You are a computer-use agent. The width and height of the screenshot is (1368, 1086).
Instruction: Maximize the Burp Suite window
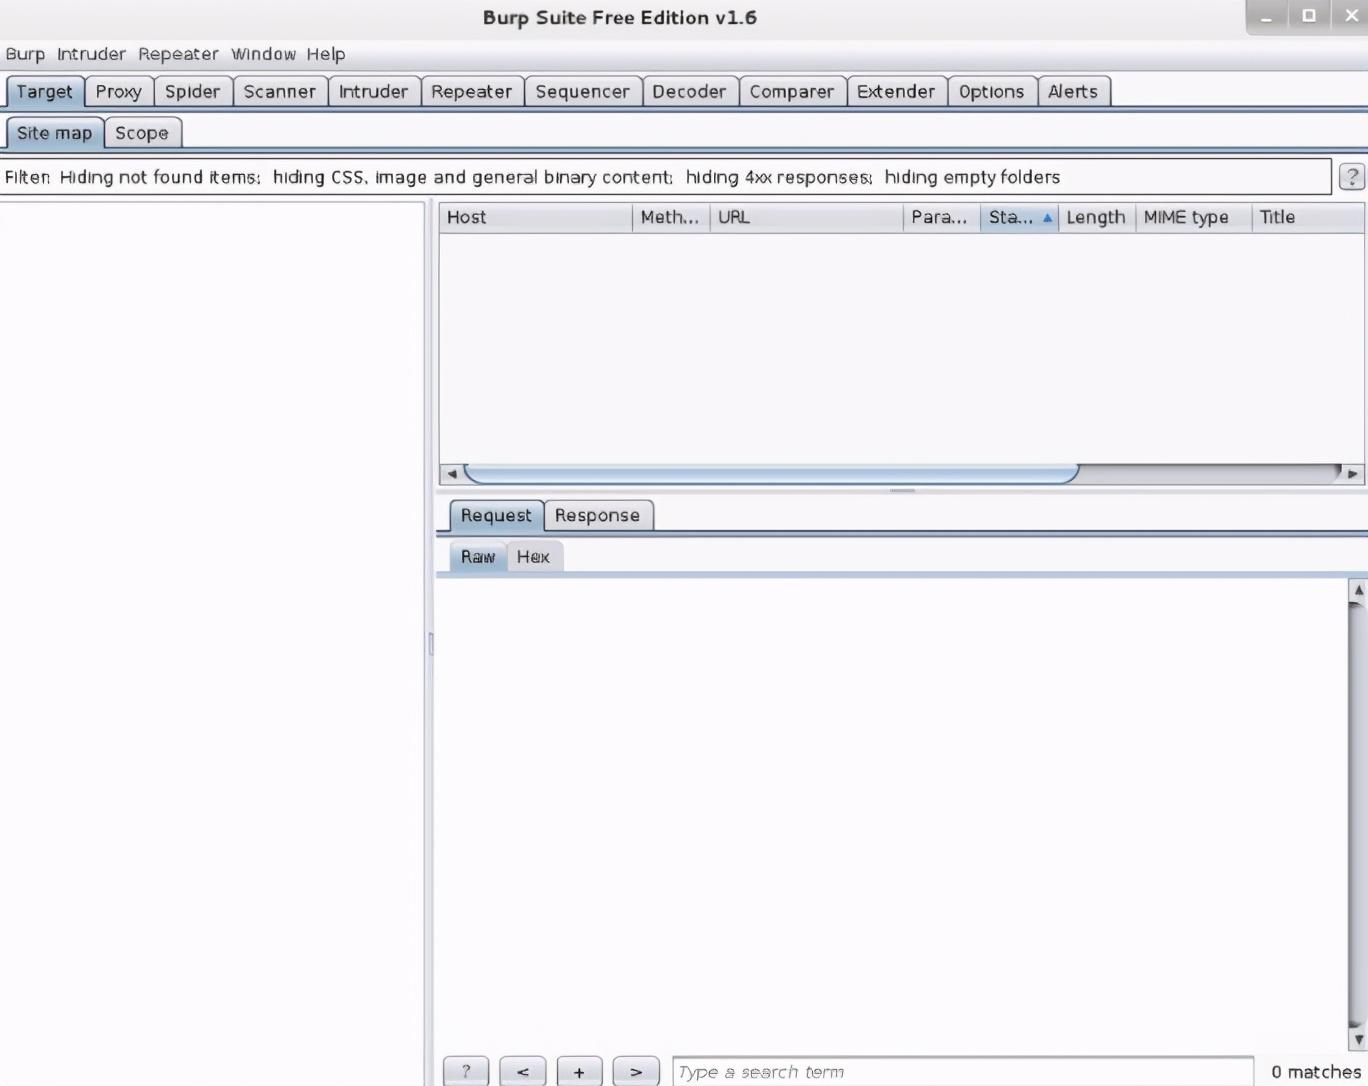tap(1308, 17)
